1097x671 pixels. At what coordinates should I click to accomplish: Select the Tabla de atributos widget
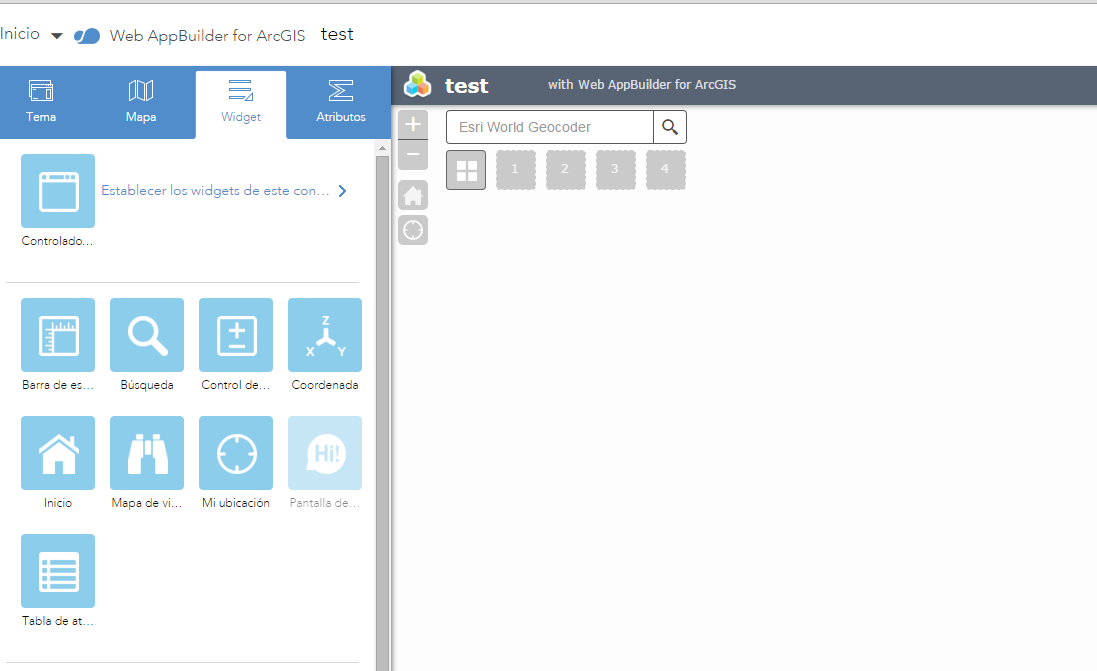pos(58,571)
